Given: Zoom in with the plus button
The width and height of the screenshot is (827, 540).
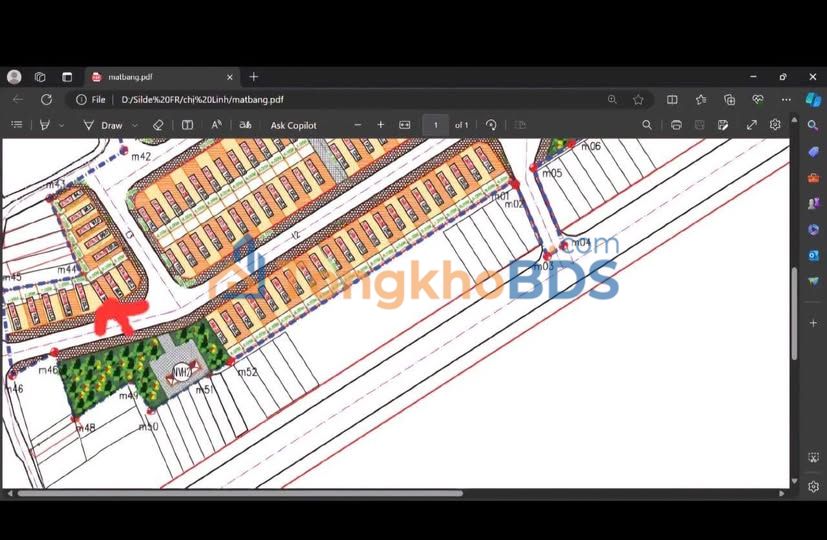Looking at the screenshot, I should [381, 125].
